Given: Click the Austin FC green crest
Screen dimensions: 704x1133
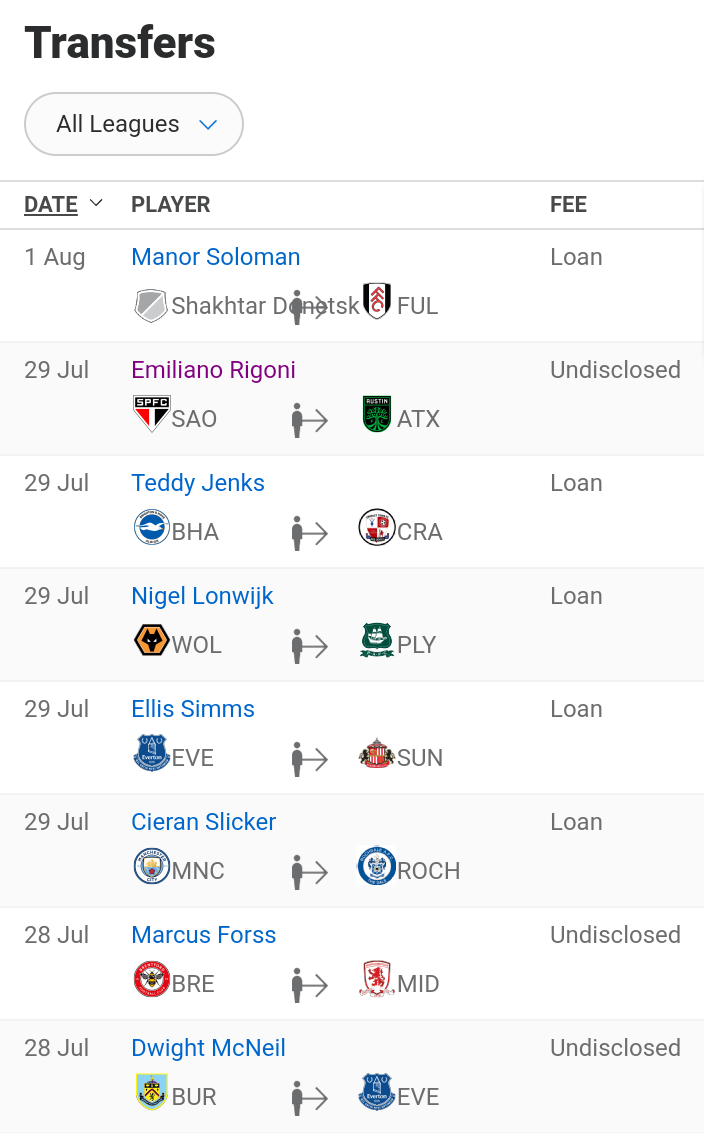Looking at the screenshot, I should pos(377,414).
